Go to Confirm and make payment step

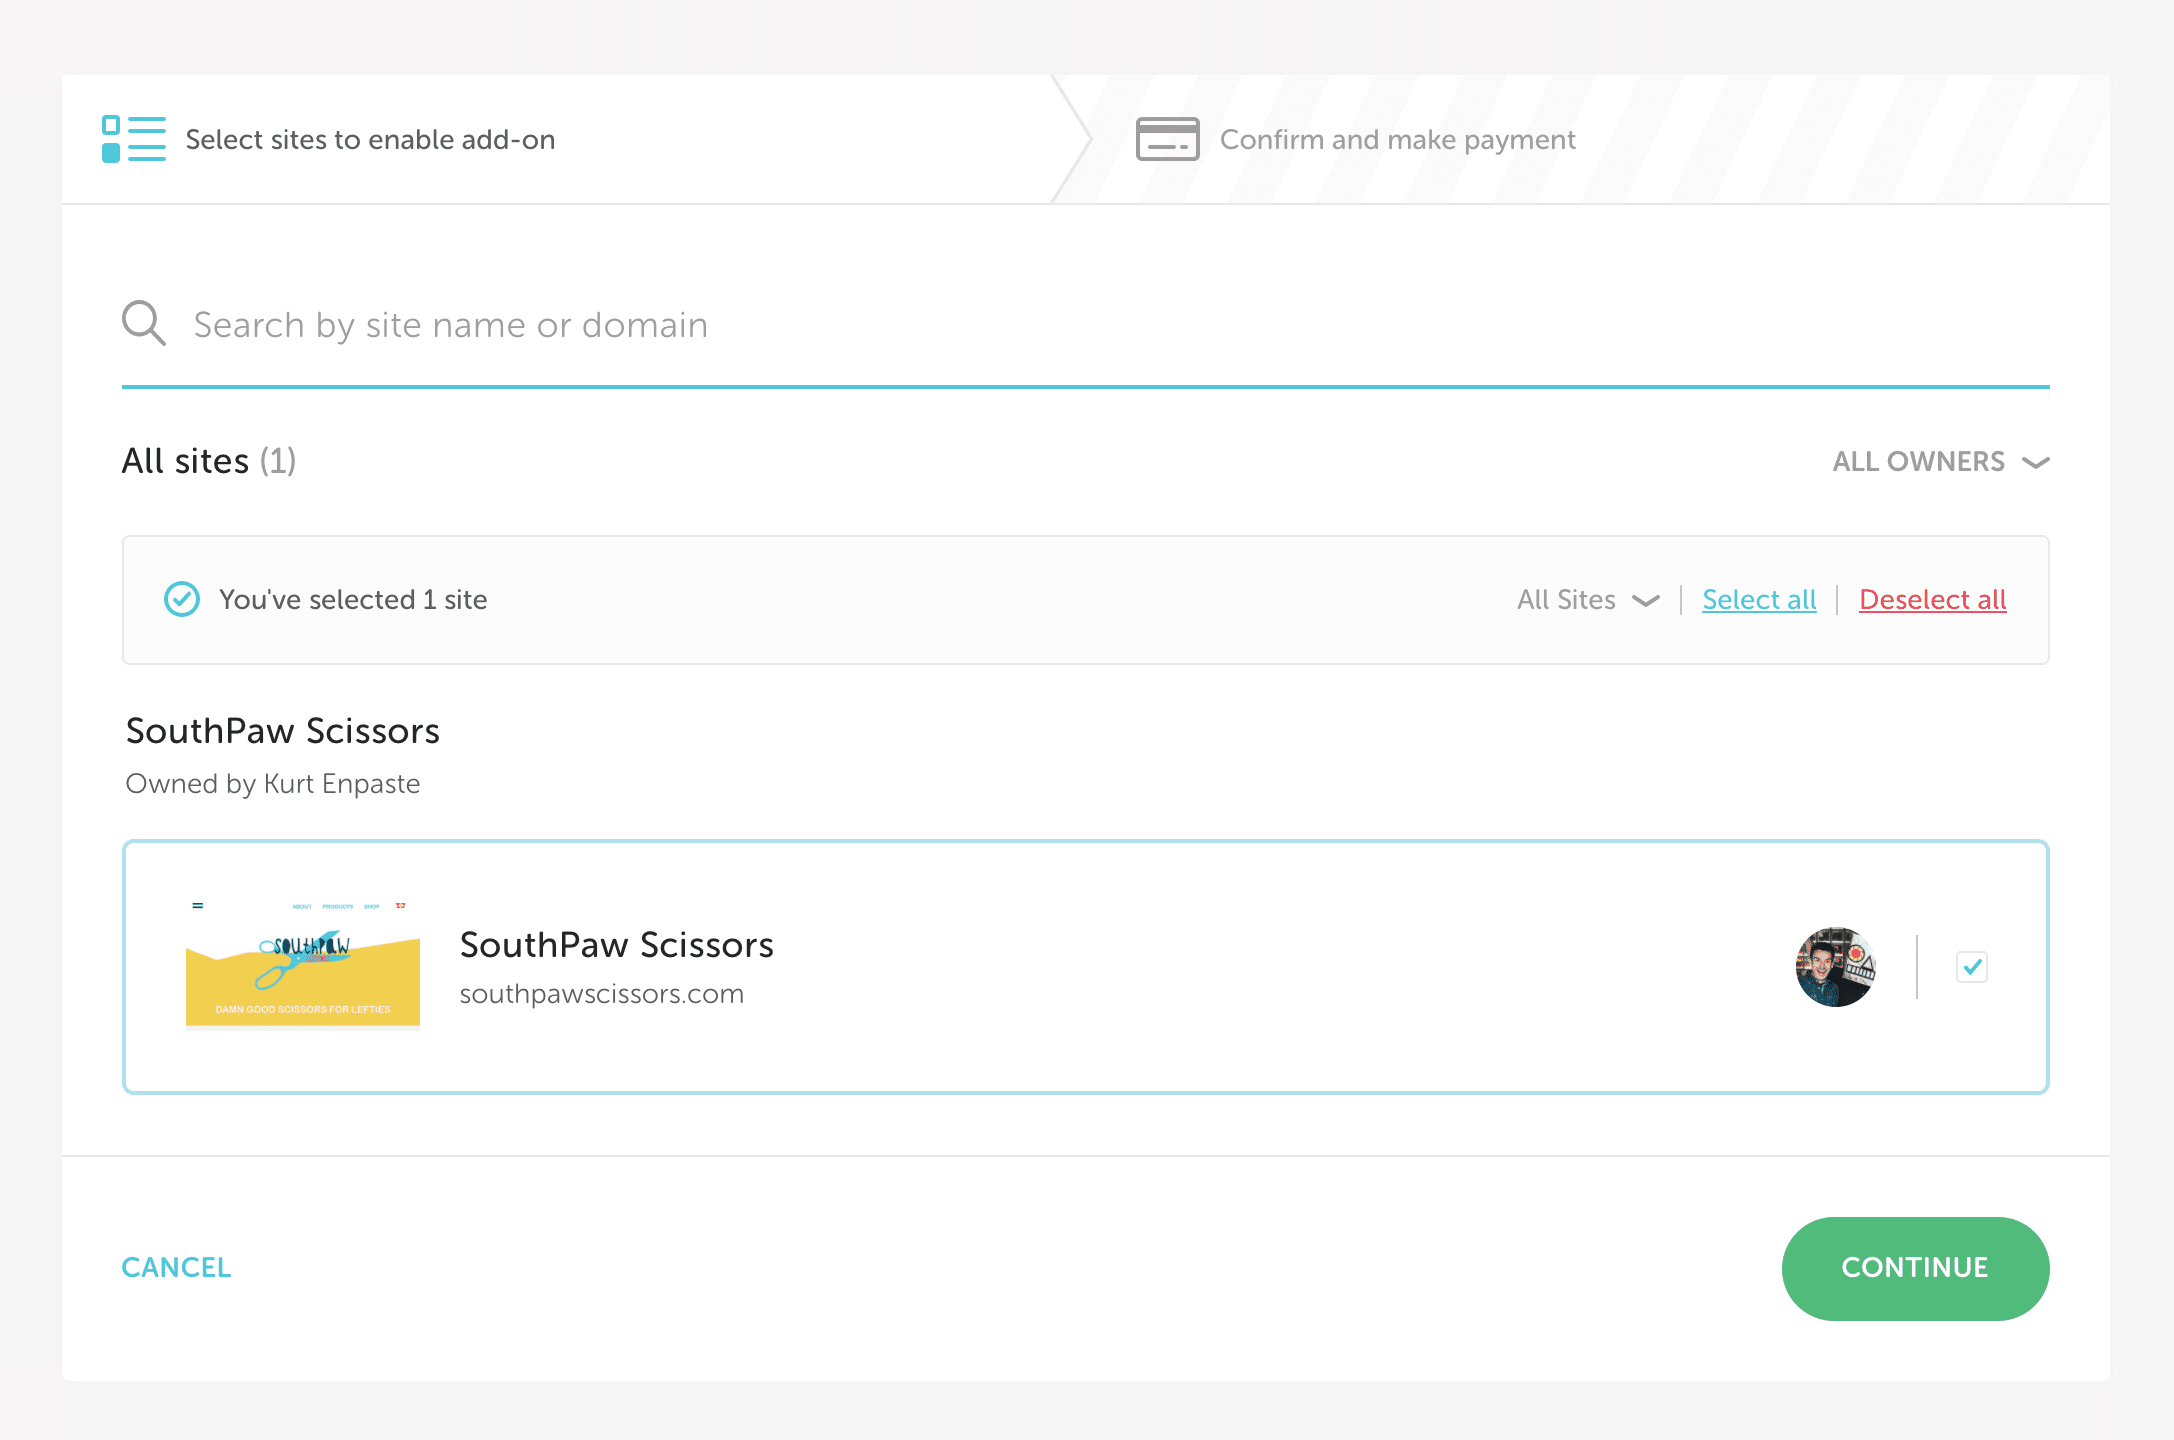1397,139
